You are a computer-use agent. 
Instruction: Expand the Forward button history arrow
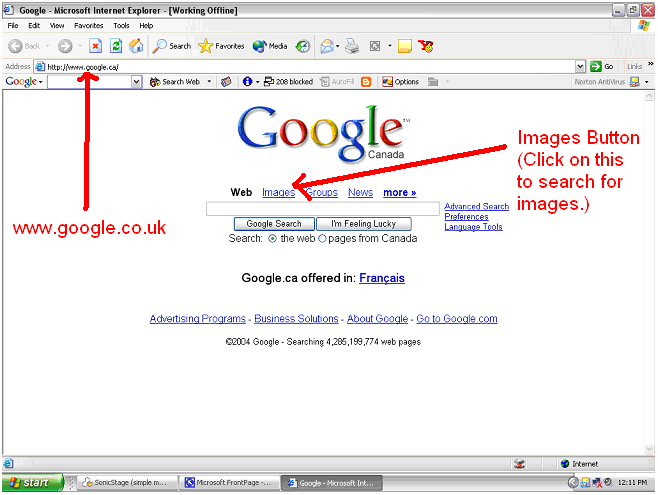80,46
